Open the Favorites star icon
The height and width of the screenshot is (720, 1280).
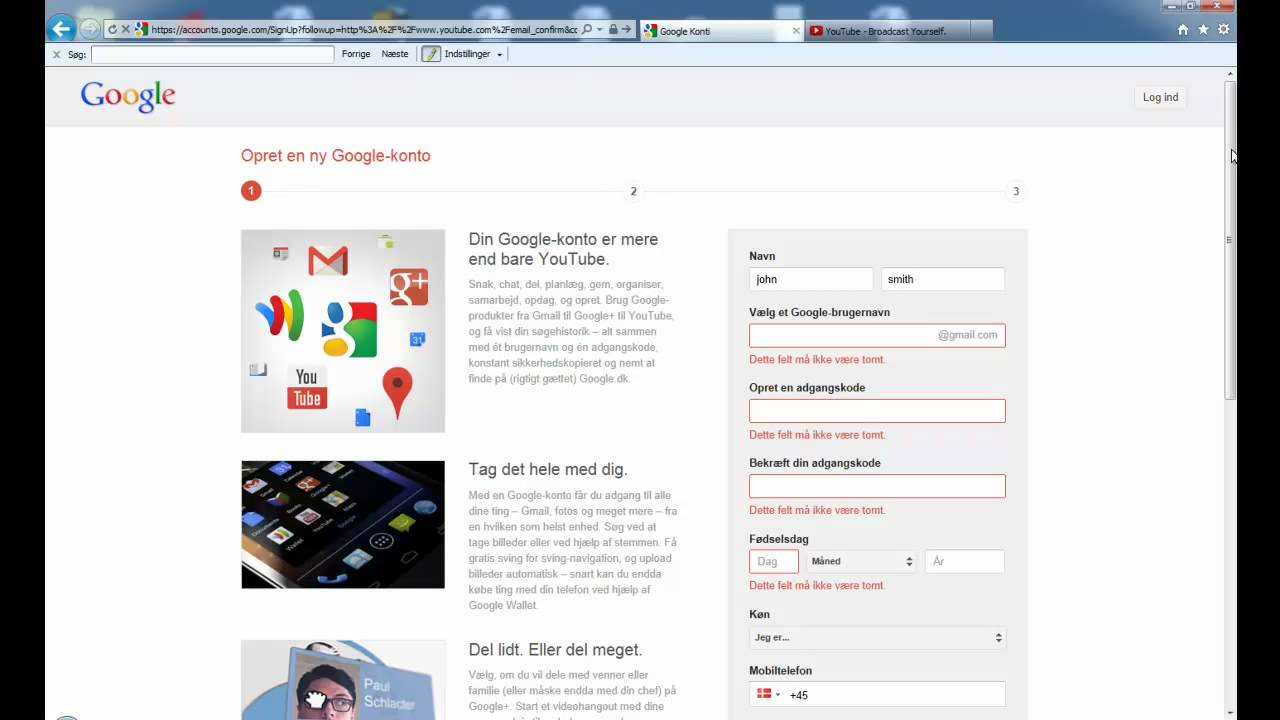1203,30
